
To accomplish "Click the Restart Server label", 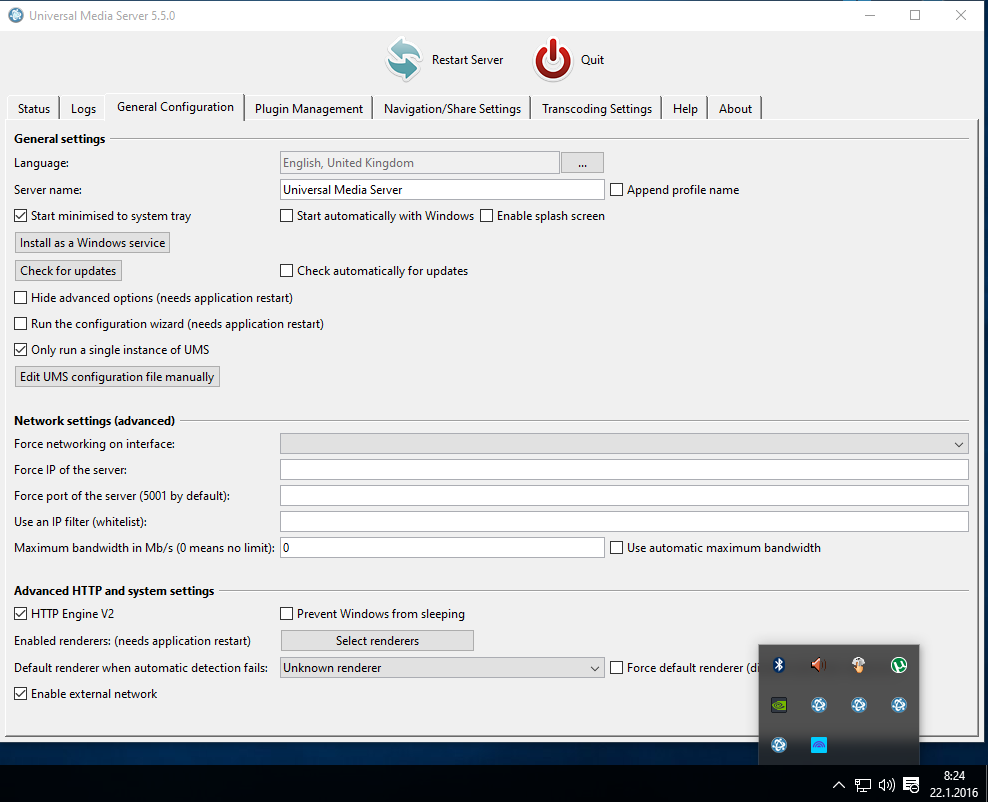I will (468, 60).
